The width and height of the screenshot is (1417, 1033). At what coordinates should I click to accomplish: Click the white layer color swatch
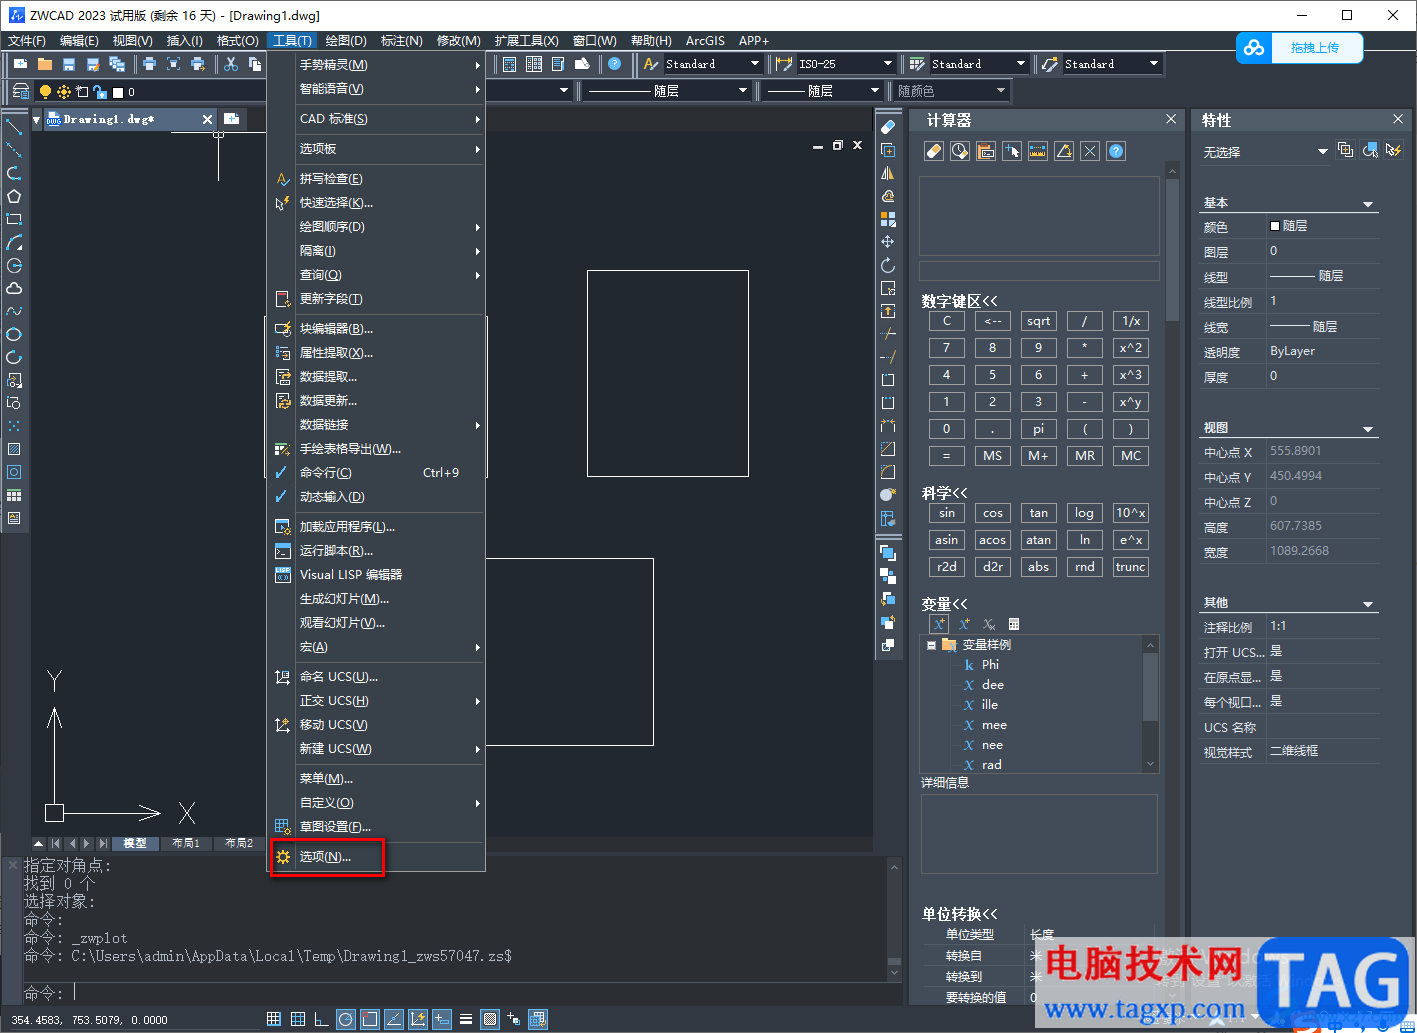click(117, 92)
